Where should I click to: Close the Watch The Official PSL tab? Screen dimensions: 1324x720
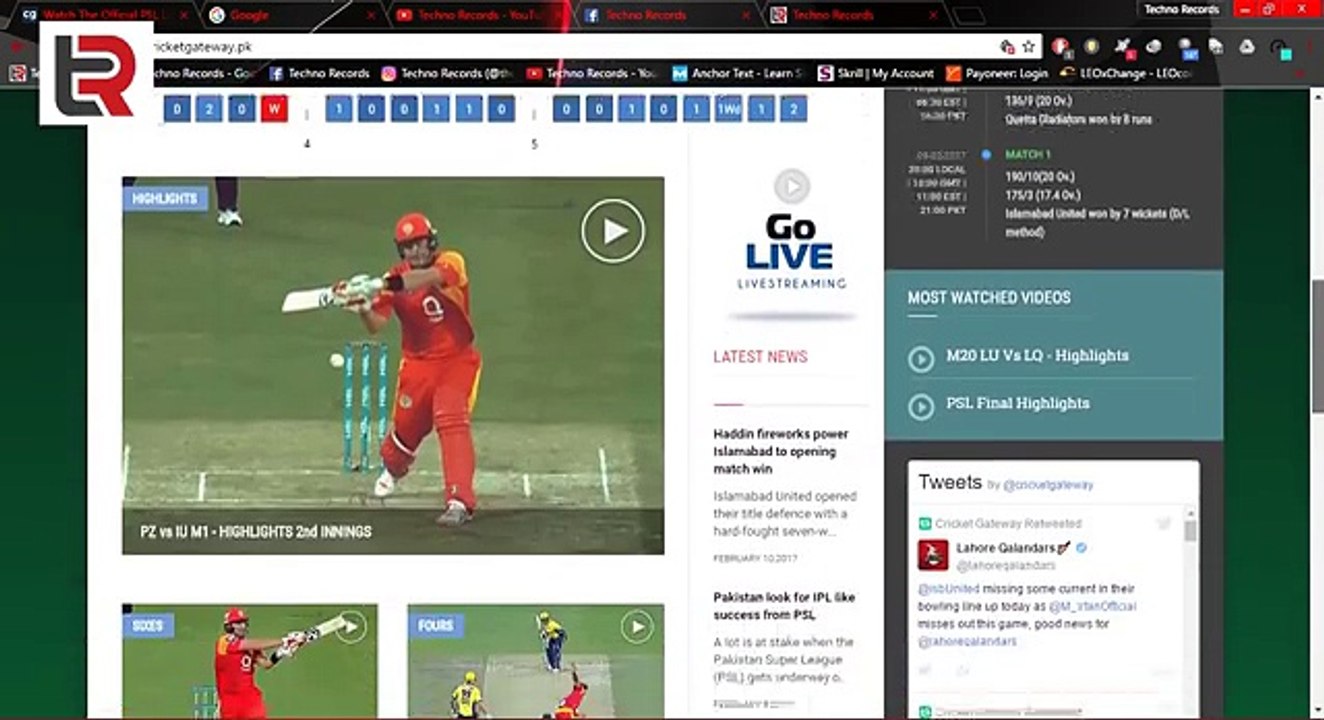(x=183, y=15)
